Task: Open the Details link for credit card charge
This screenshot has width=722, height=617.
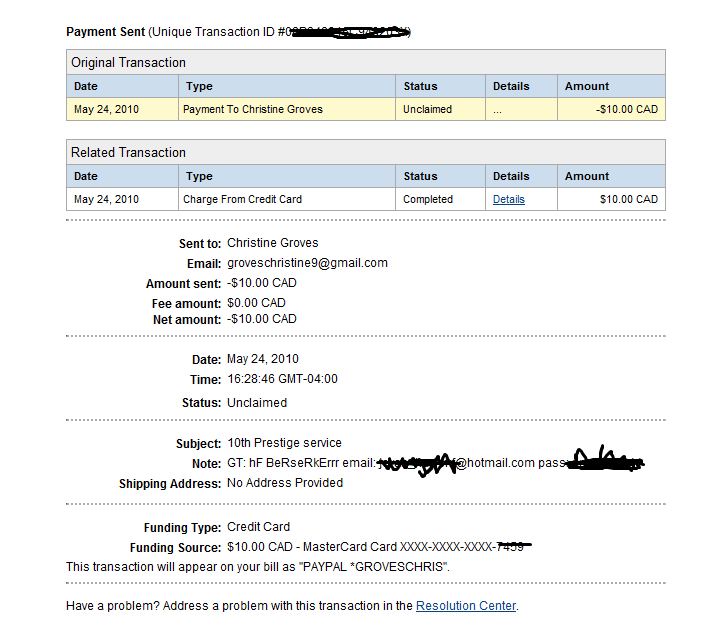Action: pyautogui.click(x=508, y=199)
